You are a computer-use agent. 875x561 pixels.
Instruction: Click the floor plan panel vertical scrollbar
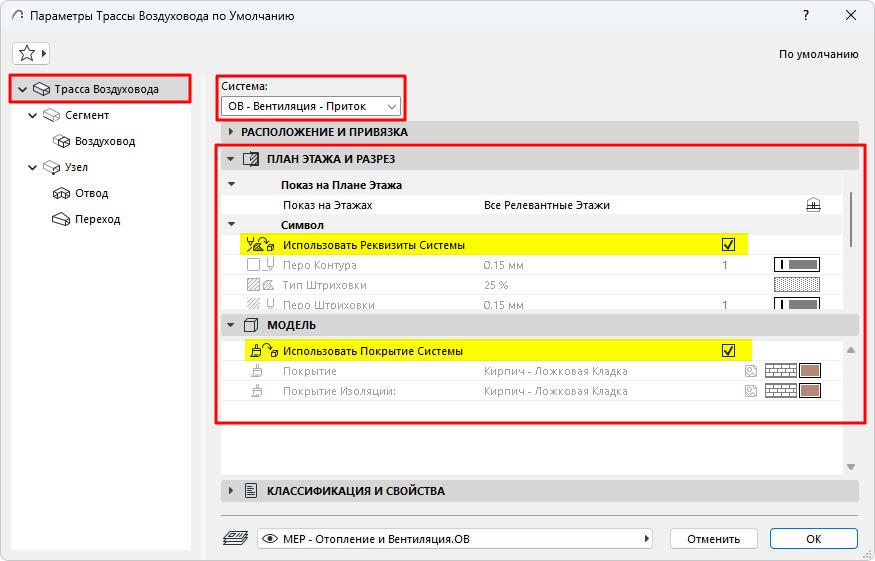click(x=850, y=219)
